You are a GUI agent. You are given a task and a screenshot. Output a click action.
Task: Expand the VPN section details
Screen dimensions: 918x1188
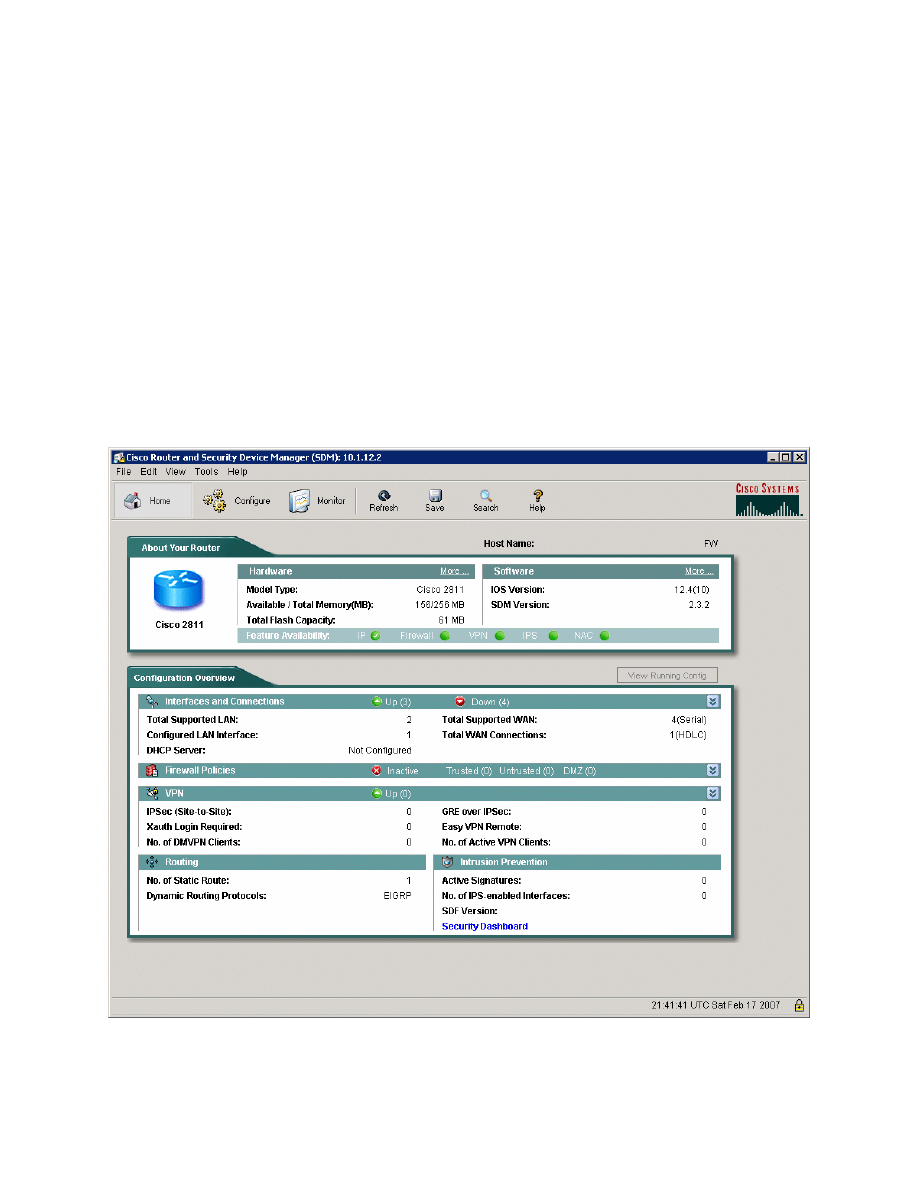point(712,793)
